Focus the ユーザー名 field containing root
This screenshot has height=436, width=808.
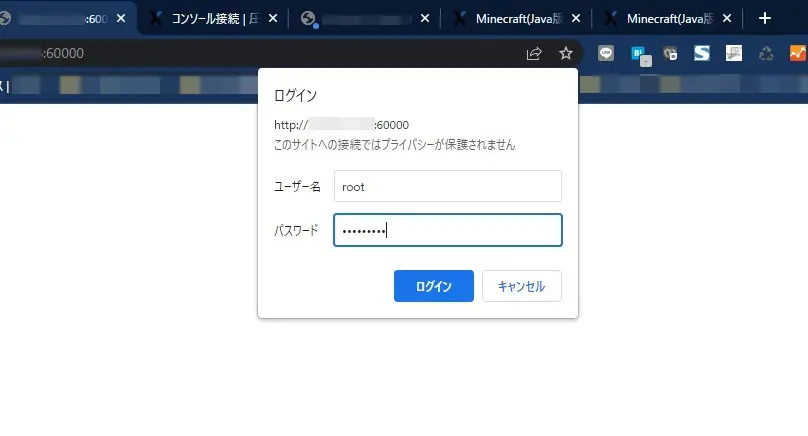click(447, 186)
